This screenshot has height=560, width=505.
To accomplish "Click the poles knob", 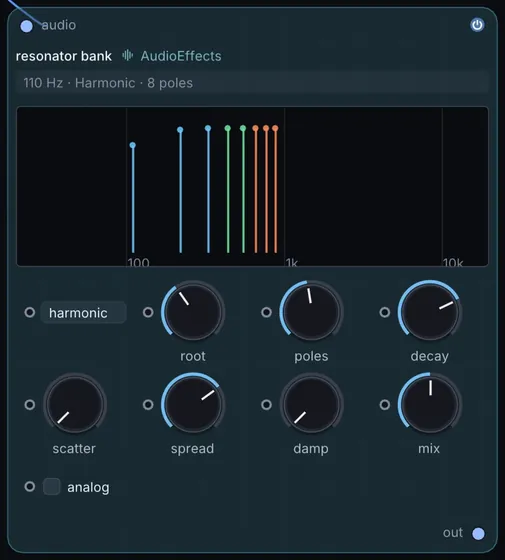I will (311, 312).
